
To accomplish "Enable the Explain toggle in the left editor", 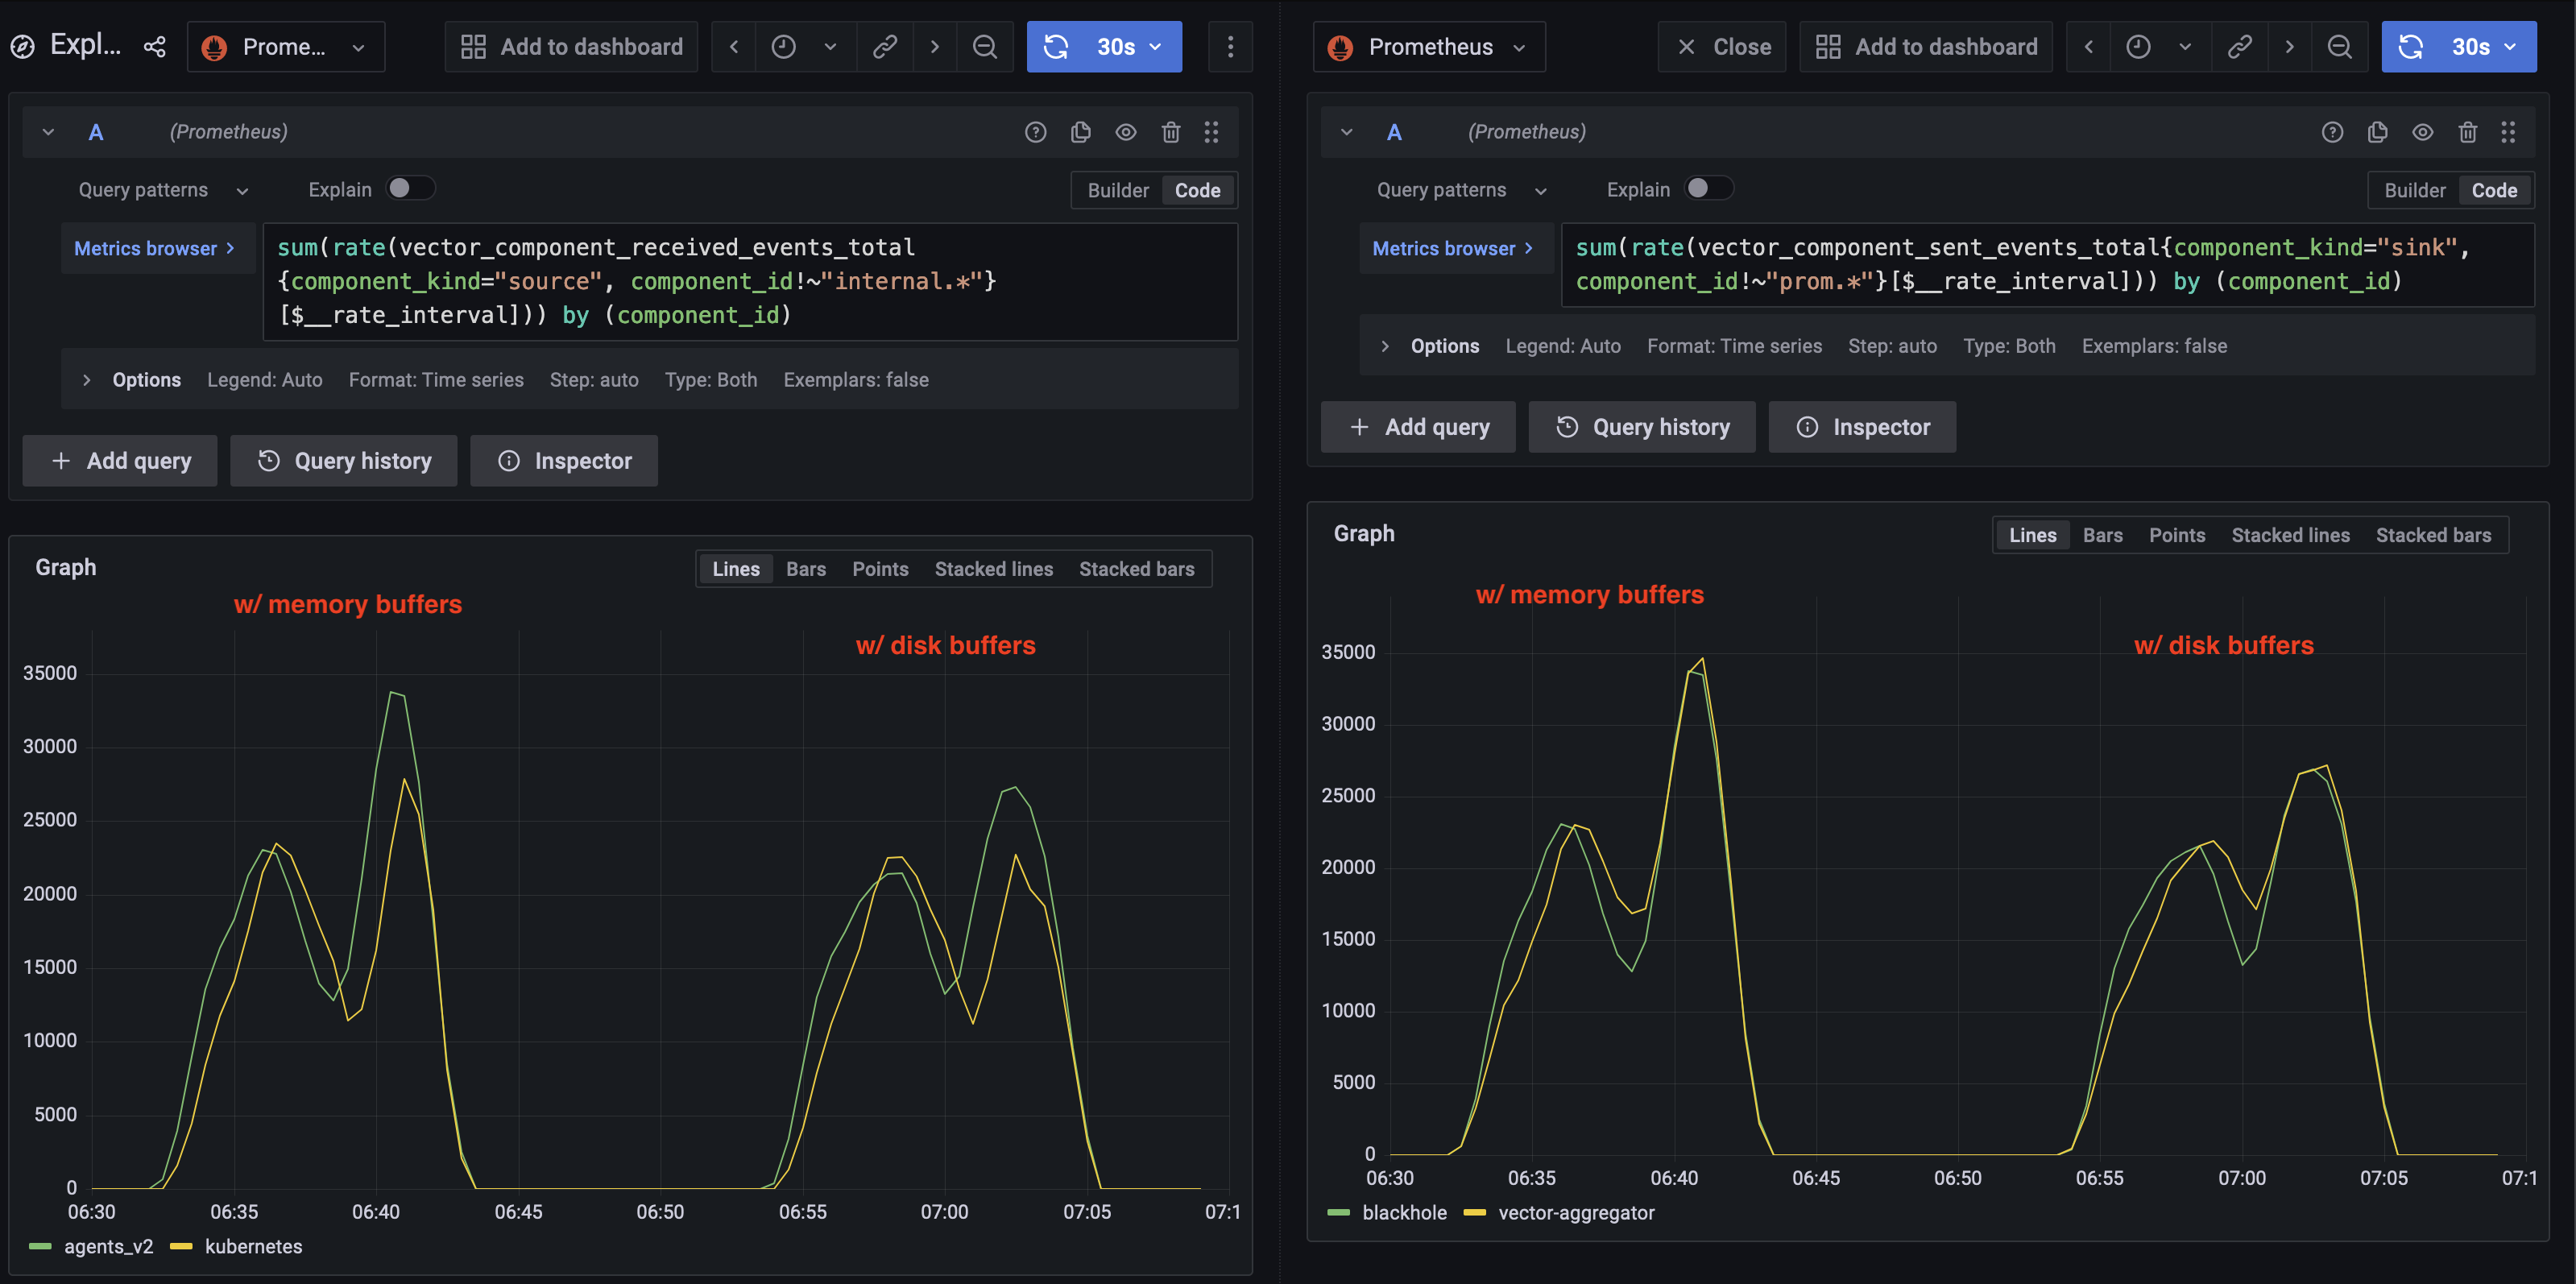I will tap(410, 188).
